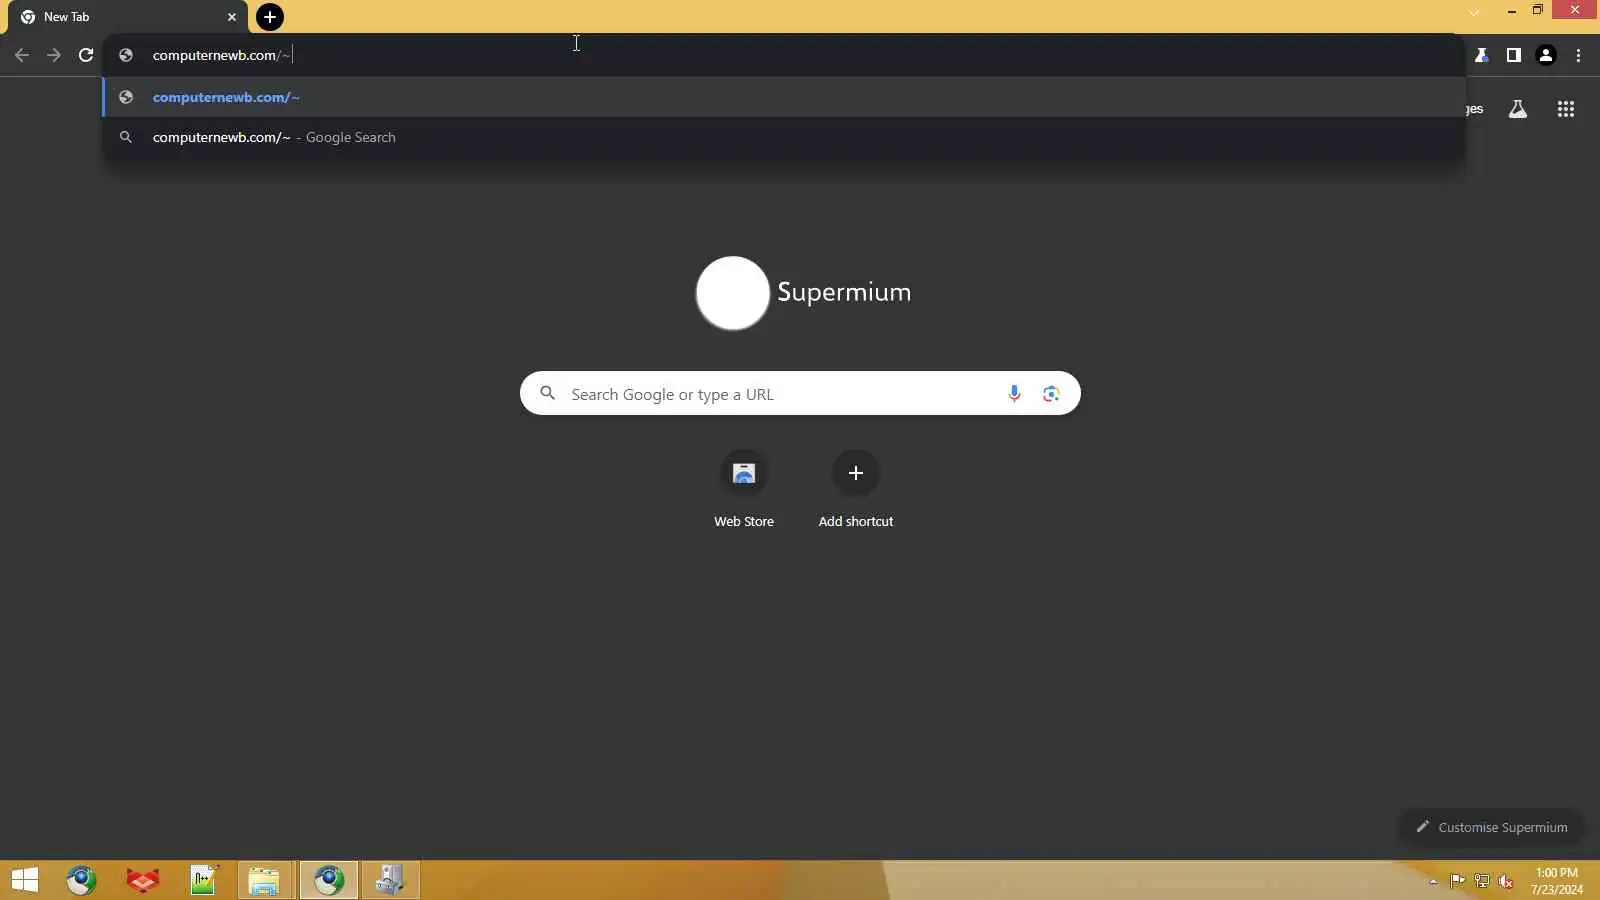The width and height of the screenshot is (1600, 900).
Task: Open Action Center flag icon
Action: 1457,881
